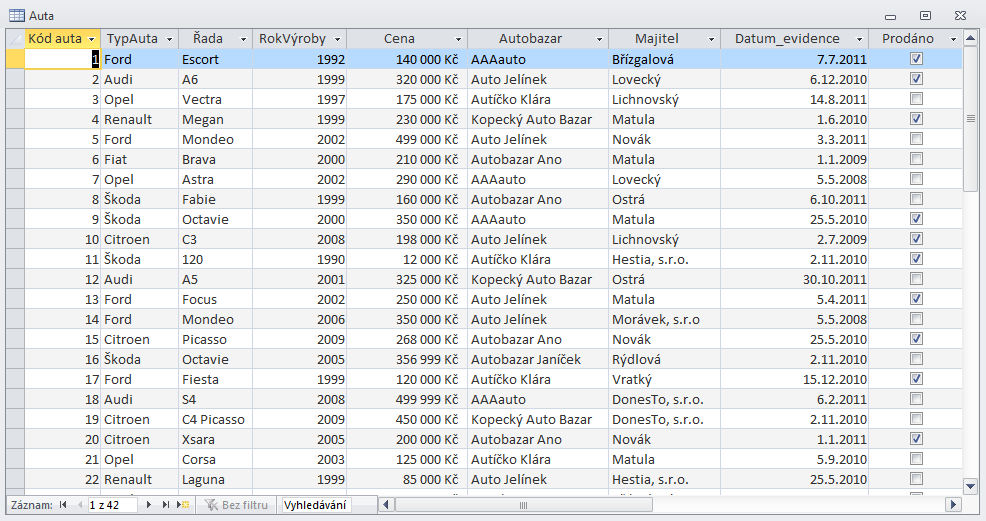
Task: Uncheck Prodáno for Renault Megan row
Action: (916, 119)
